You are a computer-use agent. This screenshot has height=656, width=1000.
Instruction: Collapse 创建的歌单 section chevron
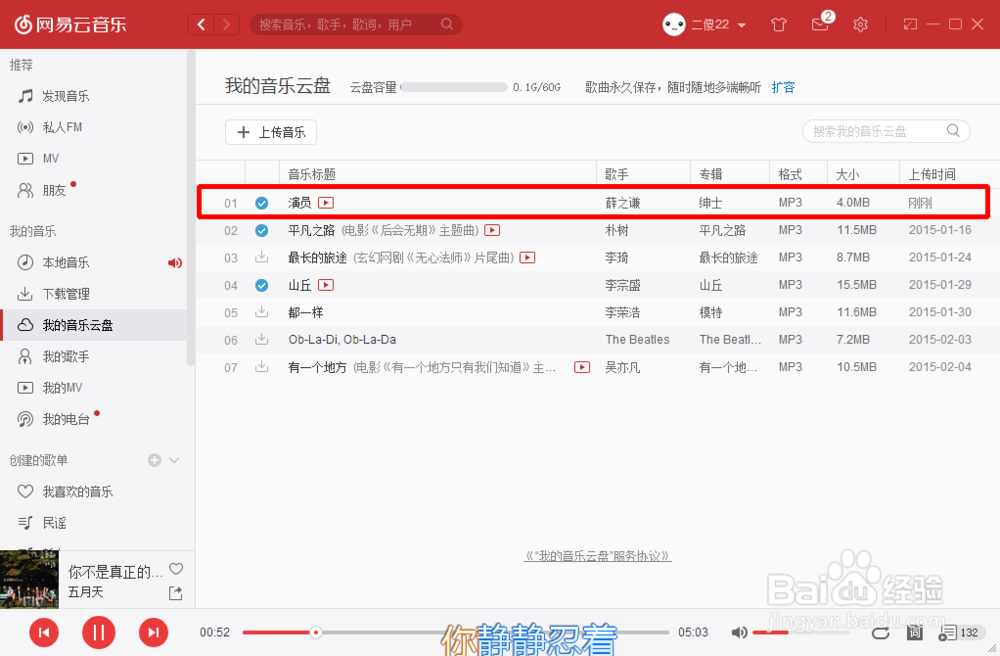pos(174,460)
